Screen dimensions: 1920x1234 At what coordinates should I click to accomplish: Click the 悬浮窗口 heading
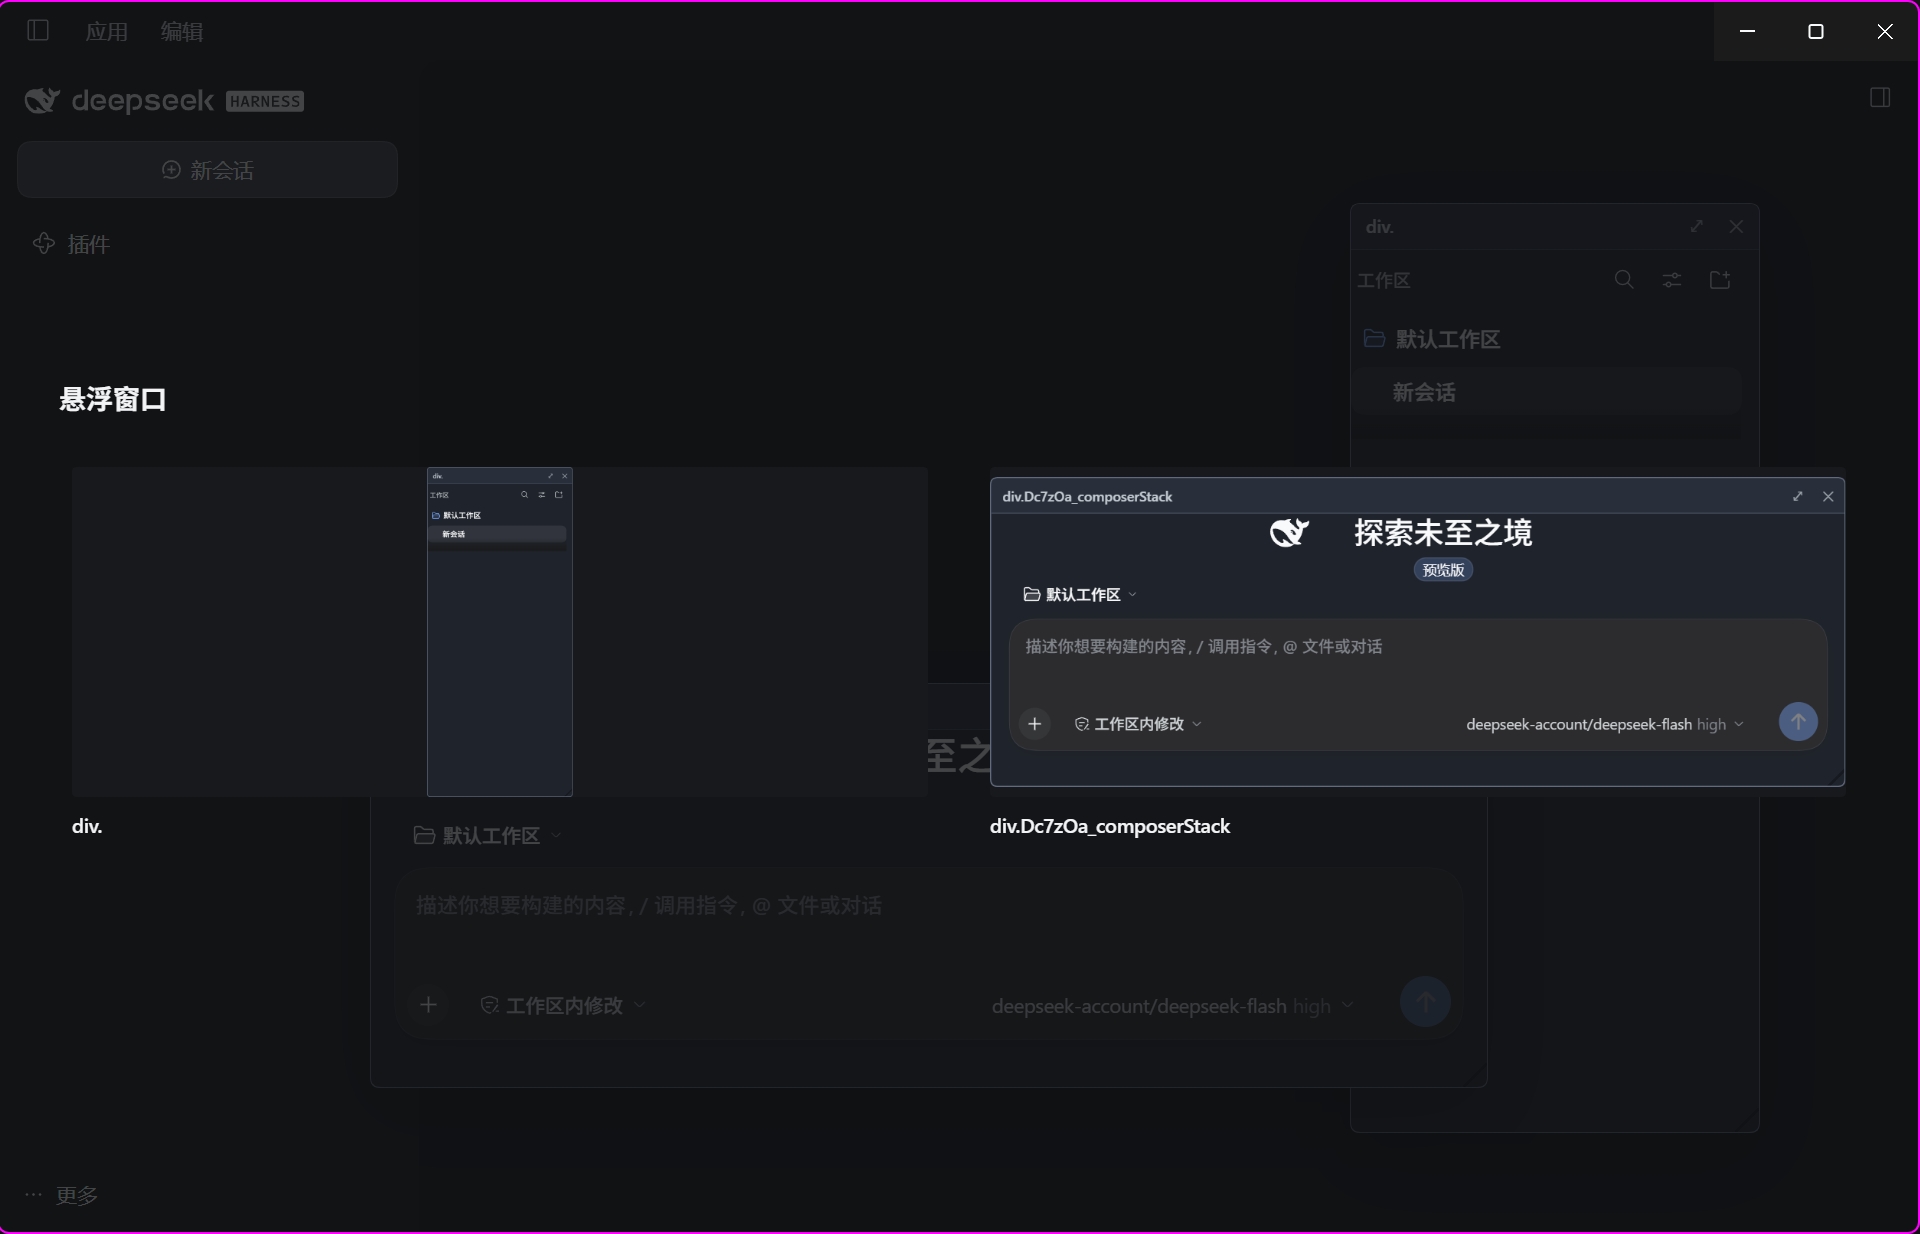click(113, 400)
